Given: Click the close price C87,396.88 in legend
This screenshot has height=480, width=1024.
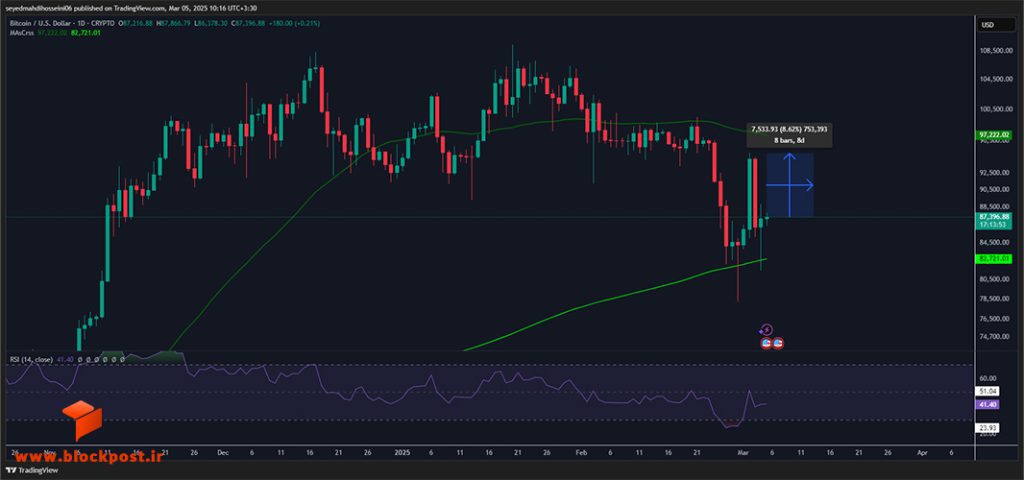Looking at the screenshot, I should [250, 24].
